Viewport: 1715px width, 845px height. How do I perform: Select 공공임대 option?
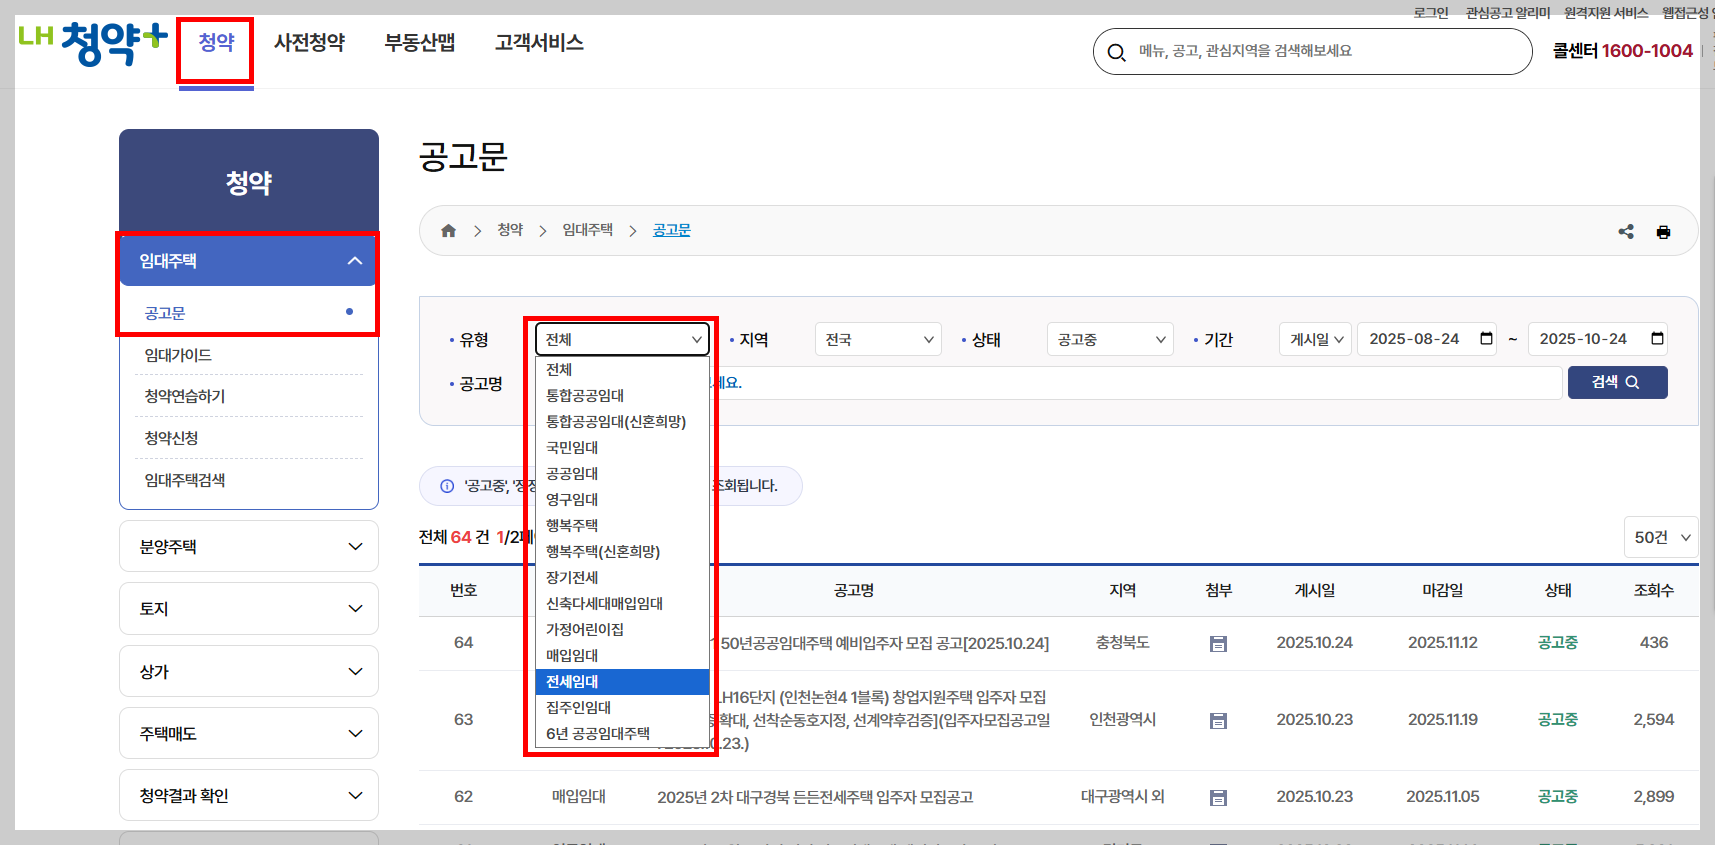tap(622, 474)
